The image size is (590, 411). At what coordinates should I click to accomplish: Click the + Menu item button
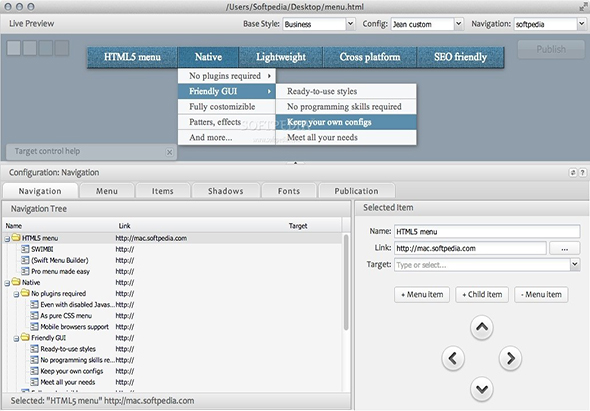[422, 294]
